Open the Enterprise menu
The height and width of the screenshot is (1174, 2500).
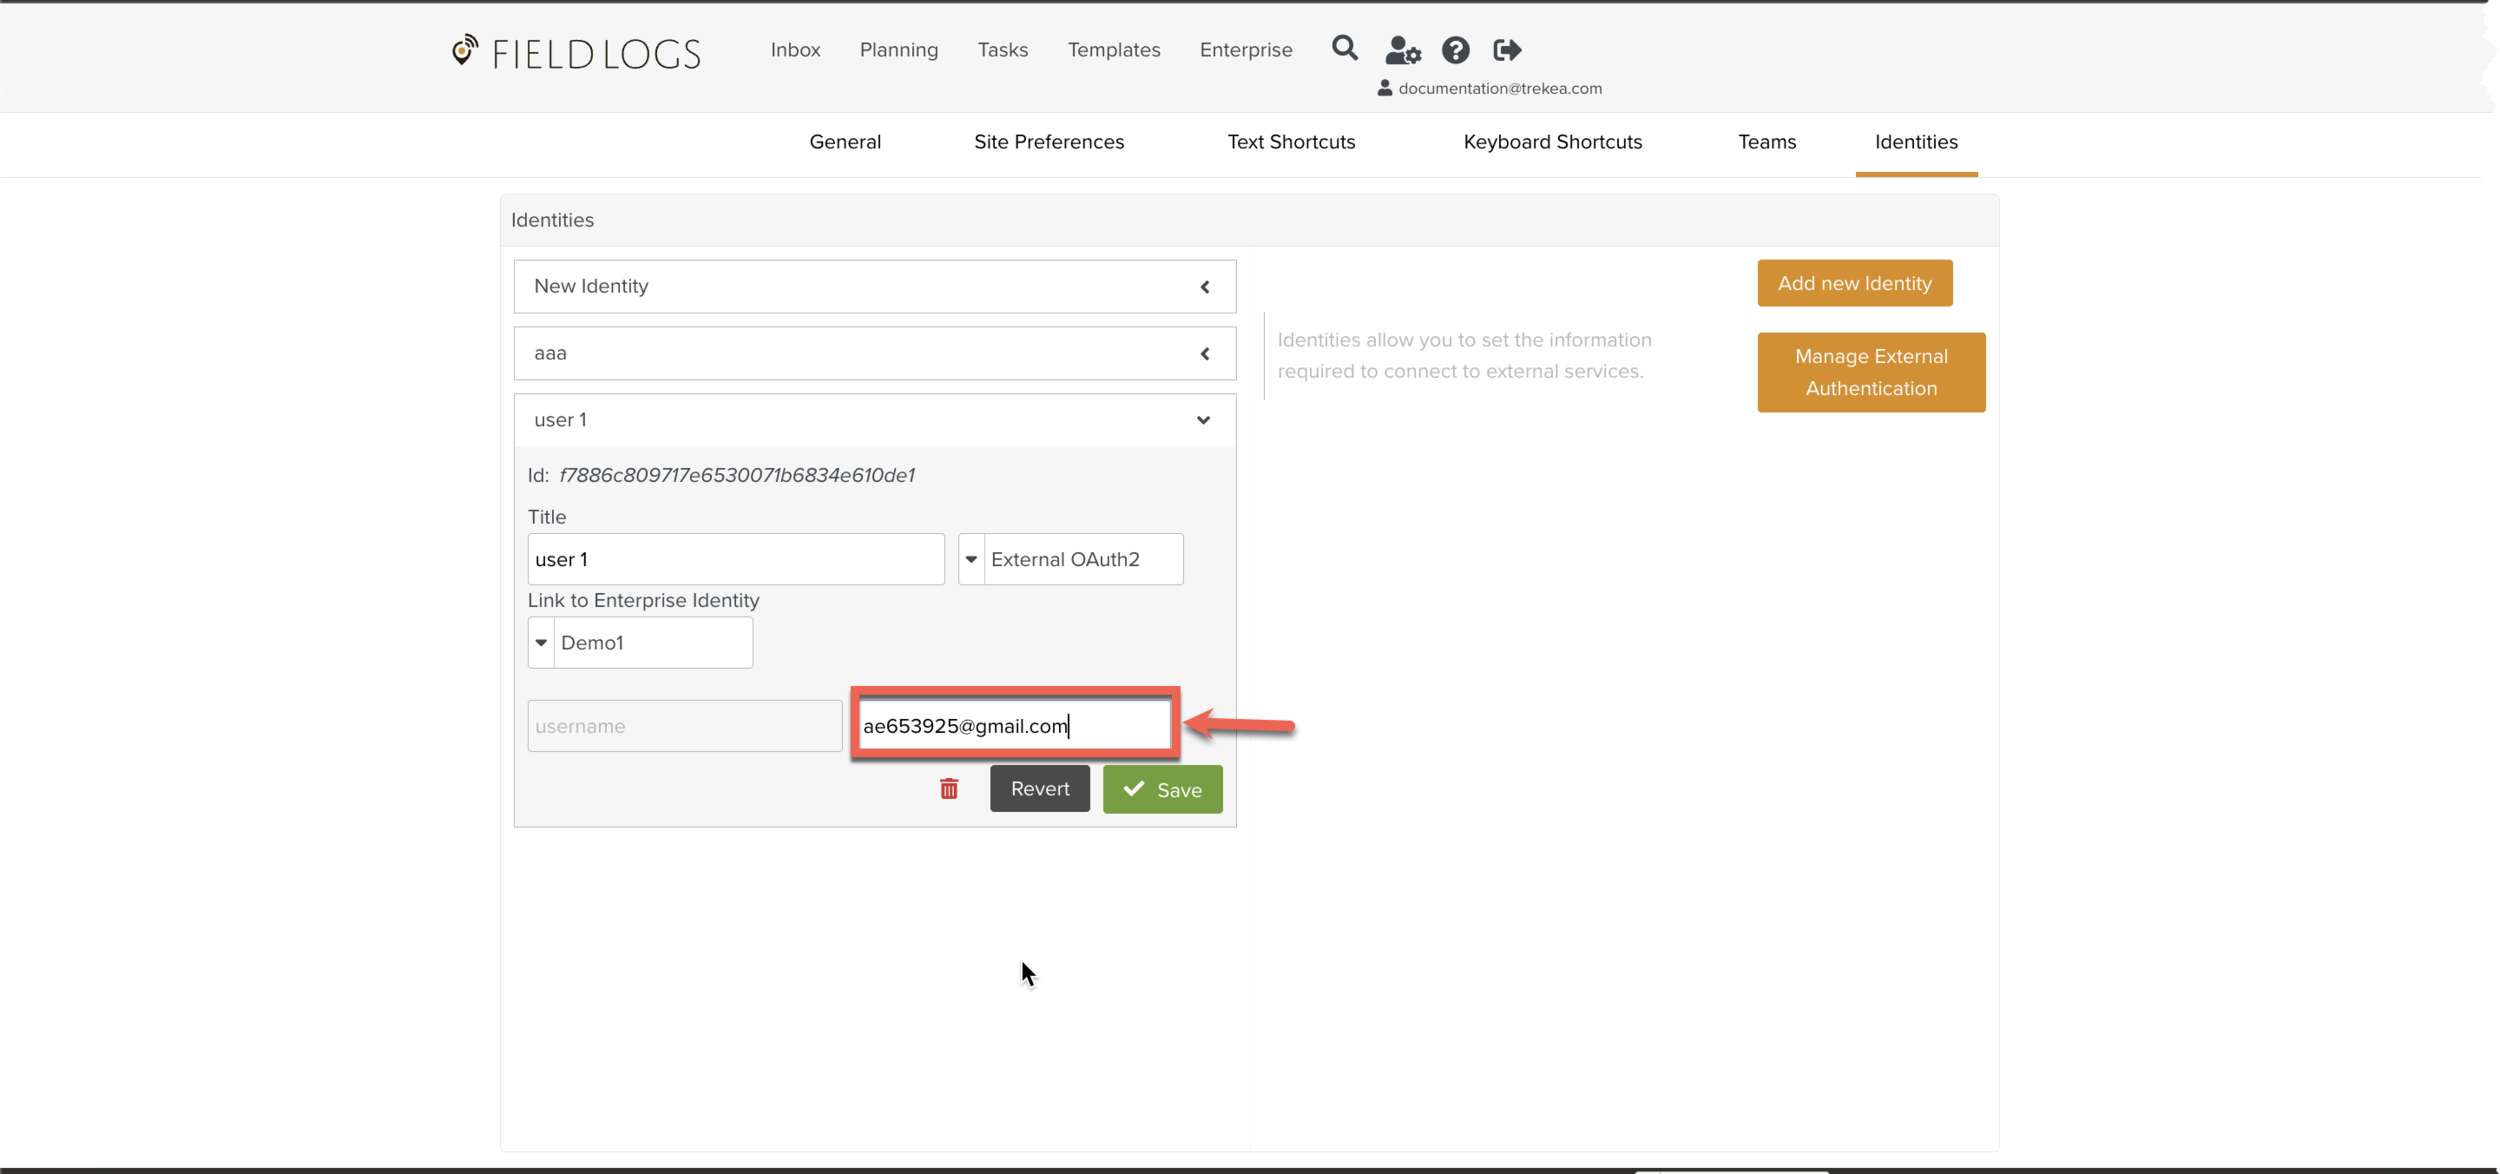click(1245, 50)
